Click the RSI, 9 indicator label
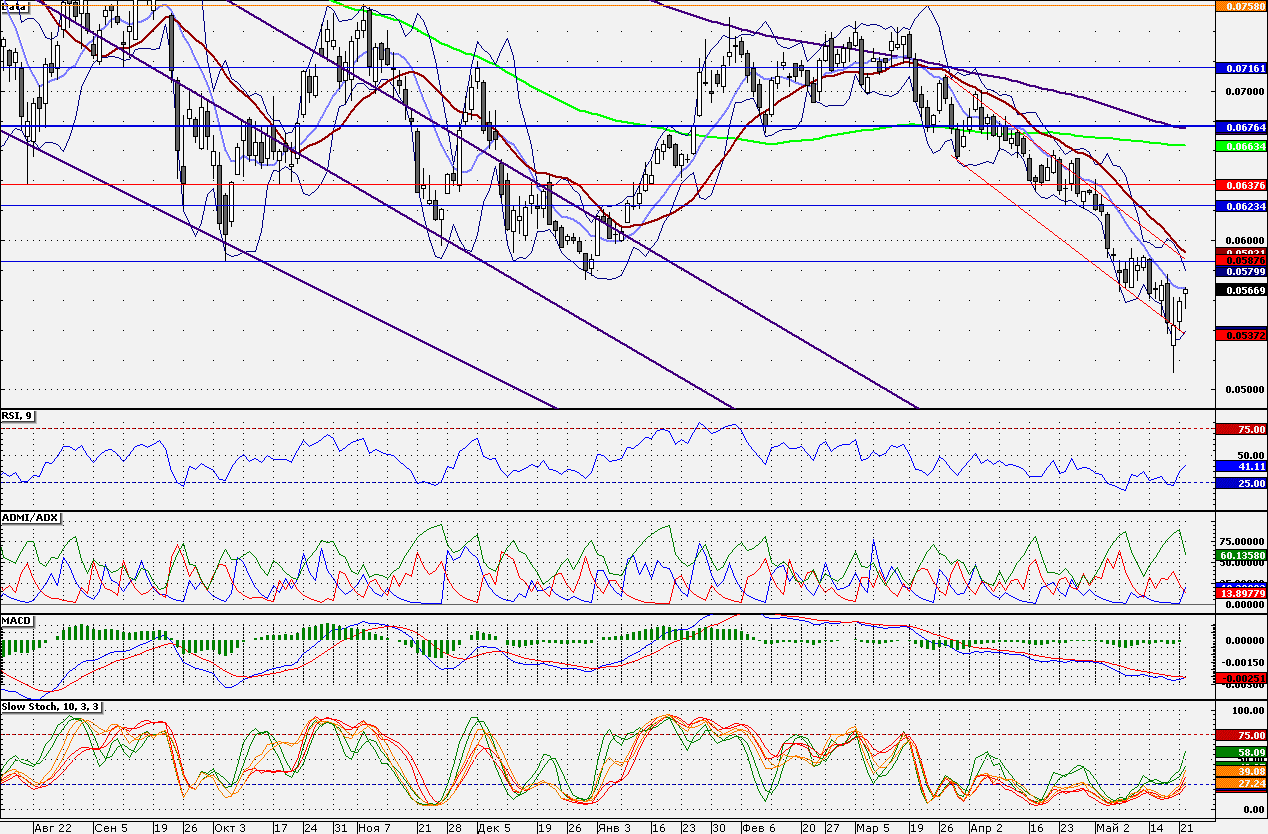This screenshot has height=834, width=1268. click(x=19, y=415)
